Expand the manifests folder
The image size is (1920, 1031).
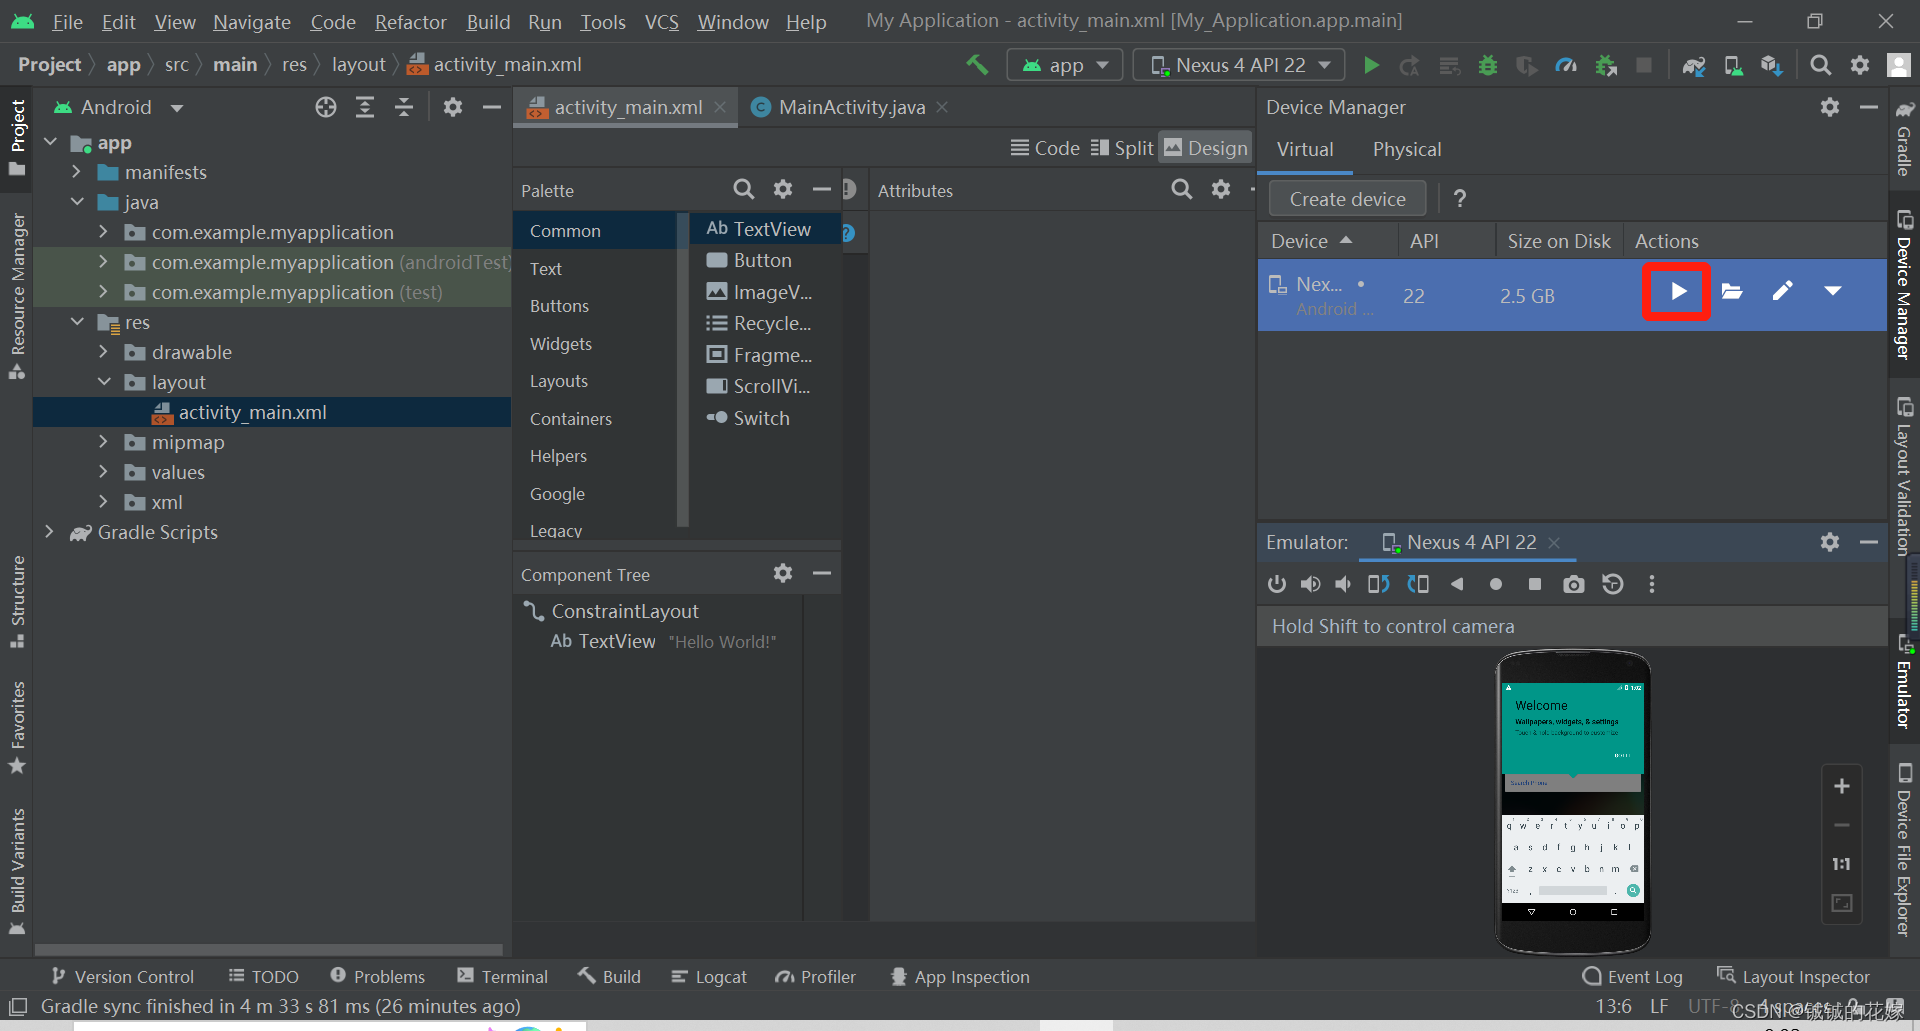[x=77, y=172]
